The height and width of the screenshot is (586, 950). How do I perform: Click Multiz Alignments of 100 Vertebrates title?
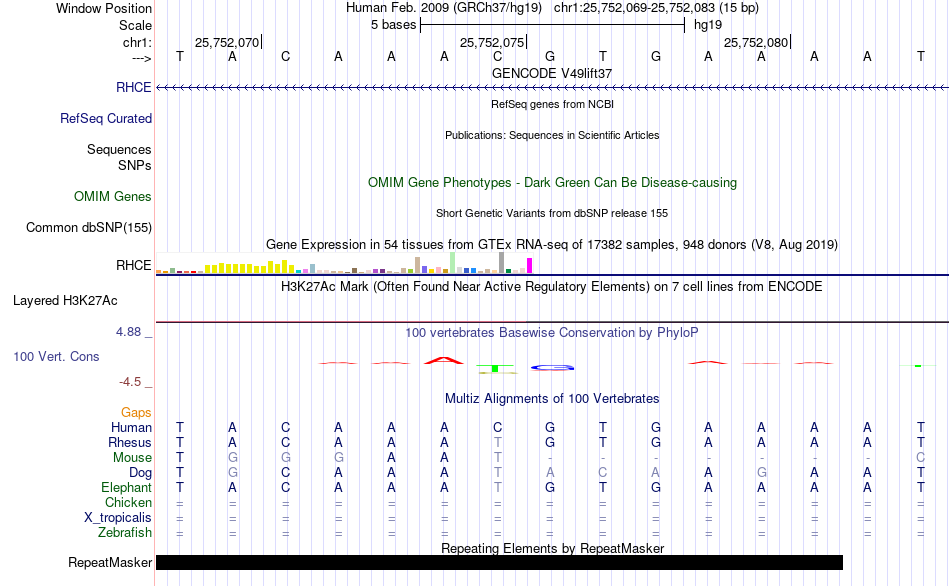[x=552, y=399]
